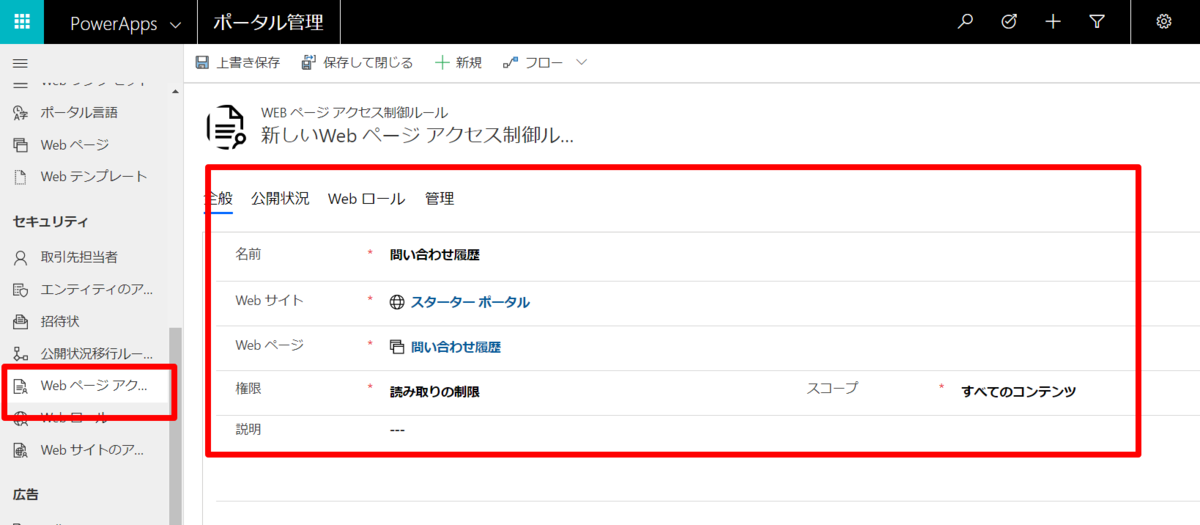Switch to the Web ロール tab
This screenshot has height=525, width=1200.
366,198
